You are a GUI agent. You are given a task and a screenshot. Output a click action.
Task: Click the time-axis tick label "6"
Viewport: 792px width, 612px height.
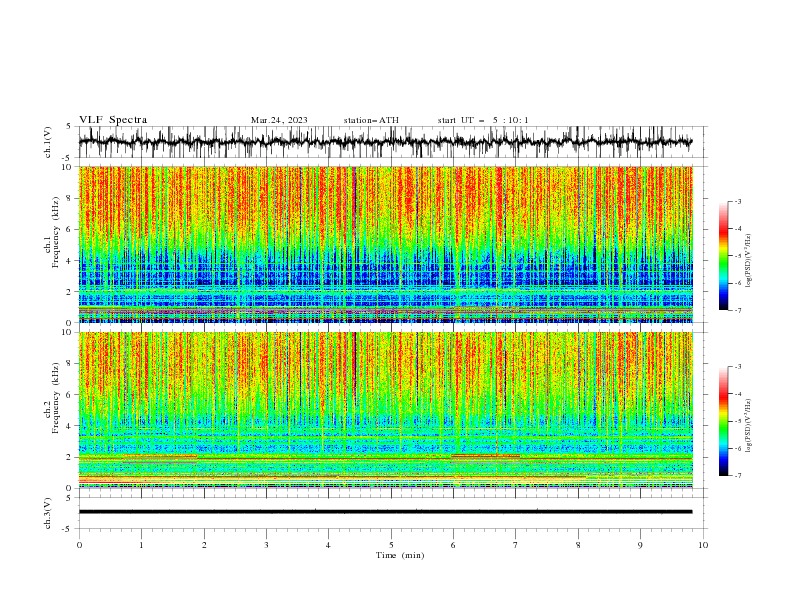coord(453,545)
